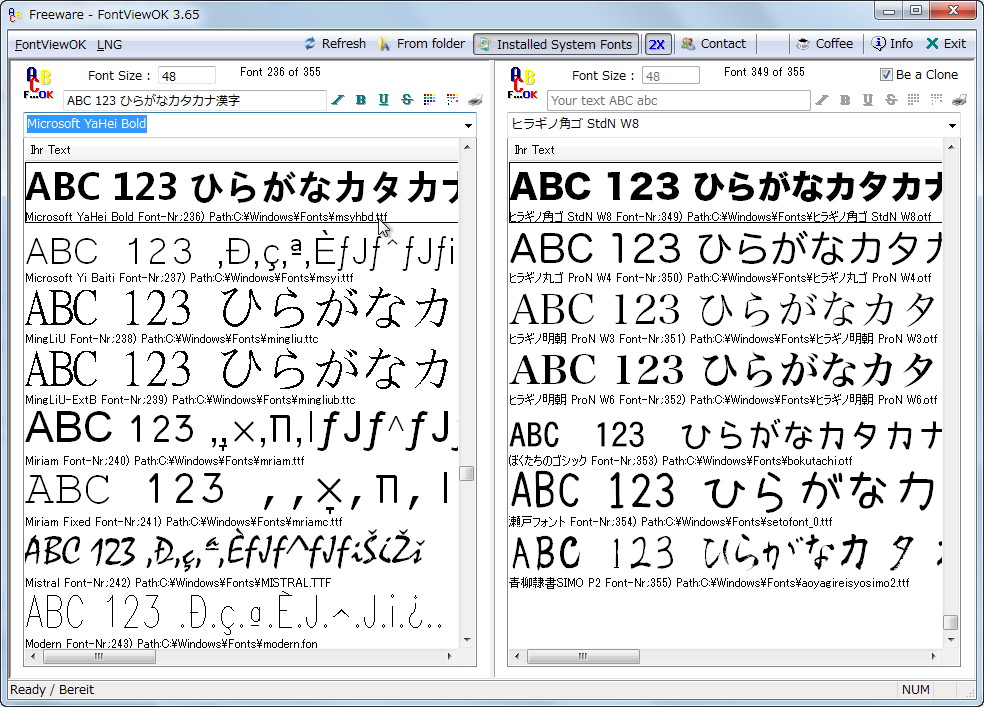Screen dimensions: 984x707
Task: Uncheck the Be a Clone checkbox
Action: [x=885, y=74]
